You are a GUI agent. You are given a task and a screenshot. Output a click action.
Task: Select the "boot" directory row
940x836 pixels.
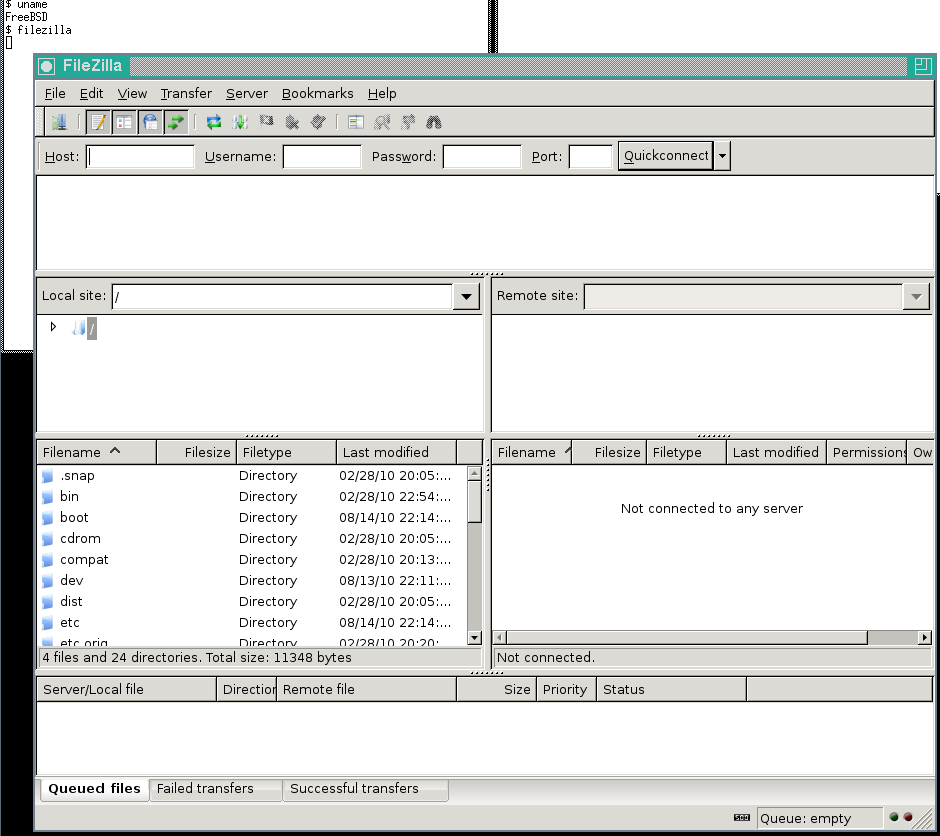pos(252,517)
